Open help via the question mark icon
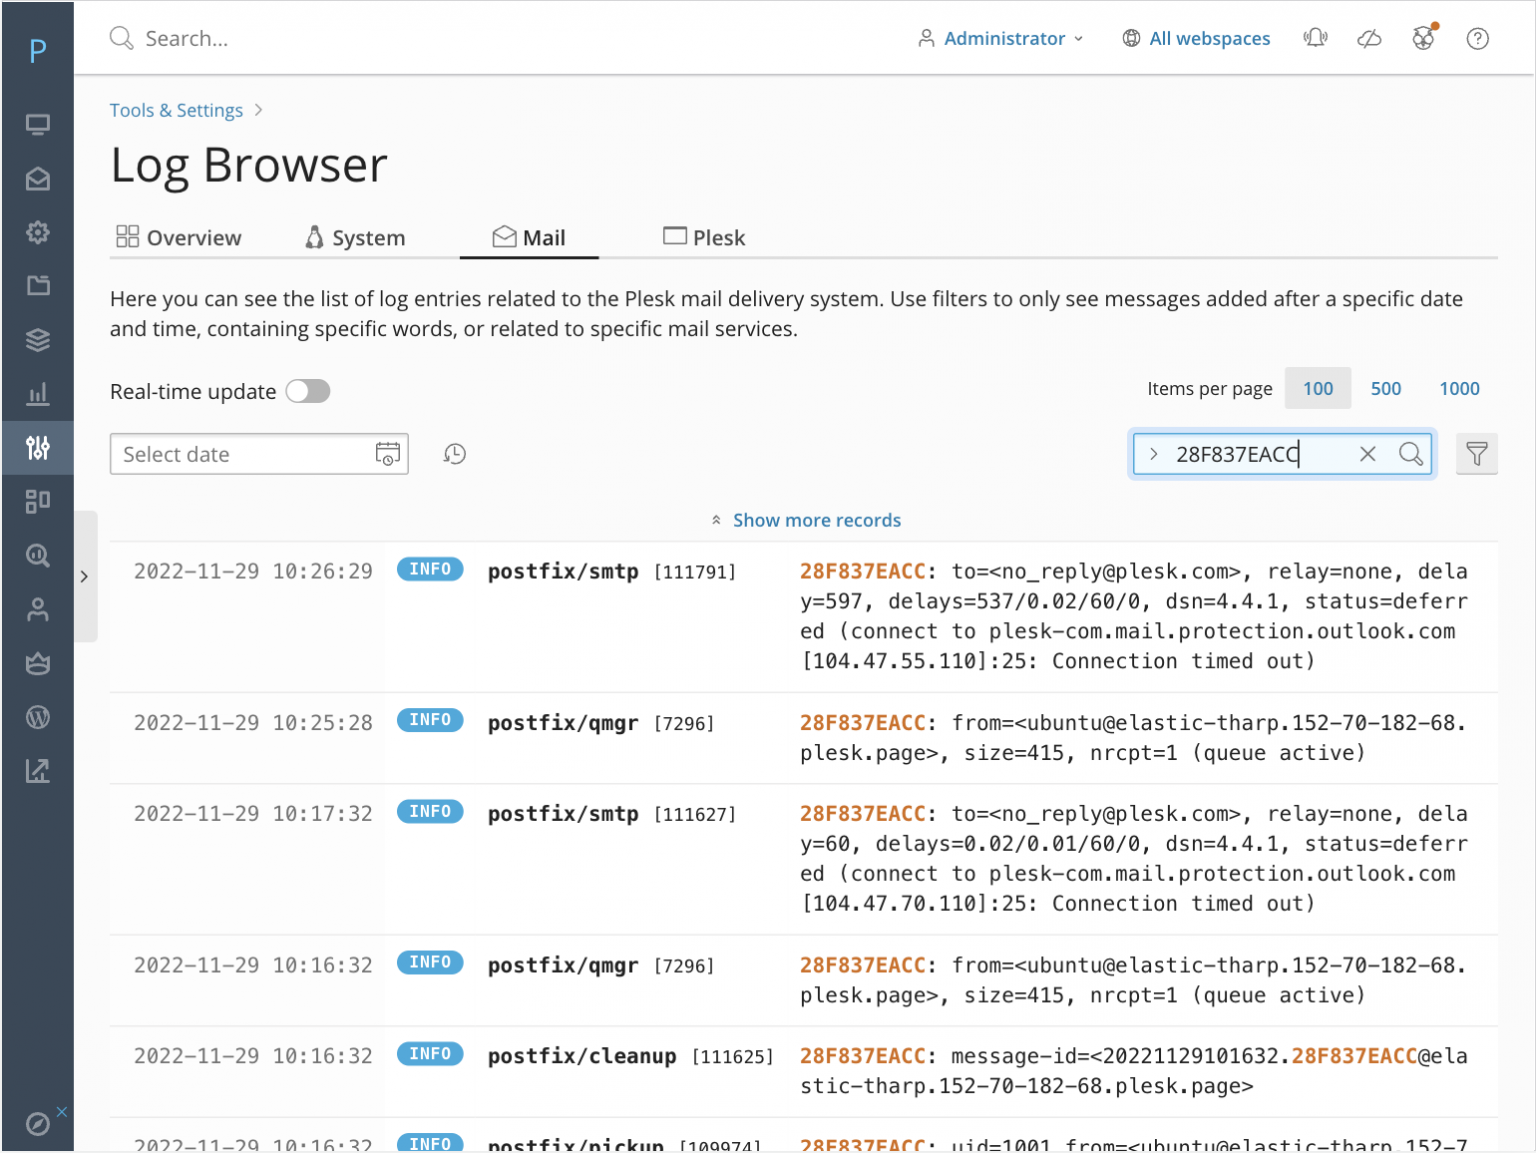The image size is (1536, 1153). click(x=1478, y=38)
